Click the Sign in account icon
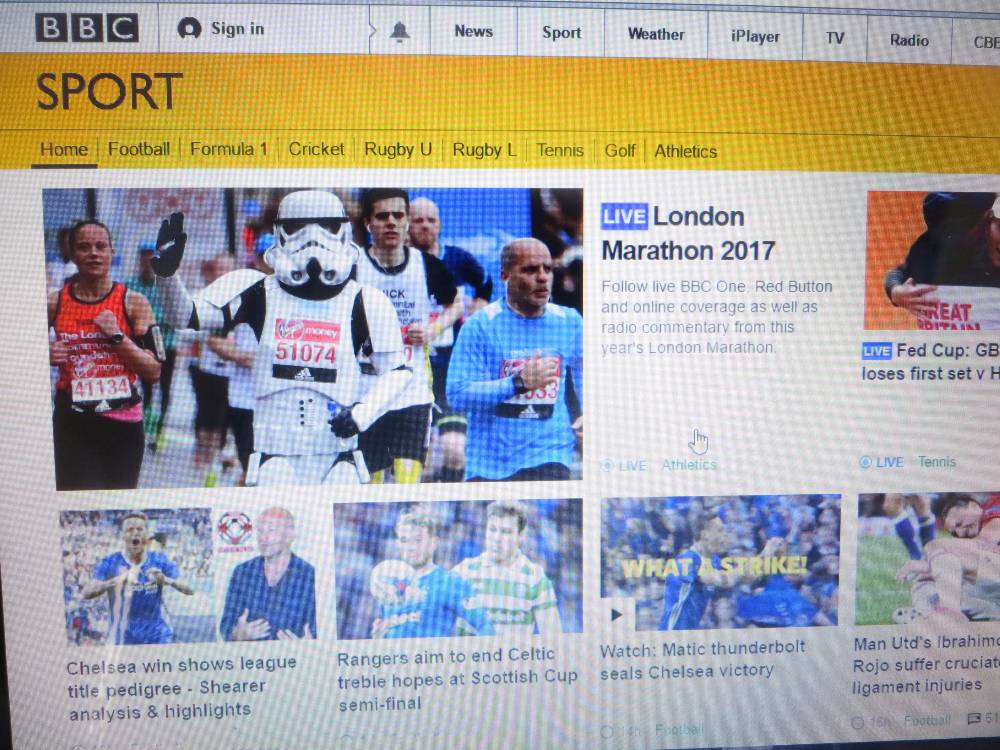Image resolution: width=1000 pixels, height=750 pixels. (189, 28)
